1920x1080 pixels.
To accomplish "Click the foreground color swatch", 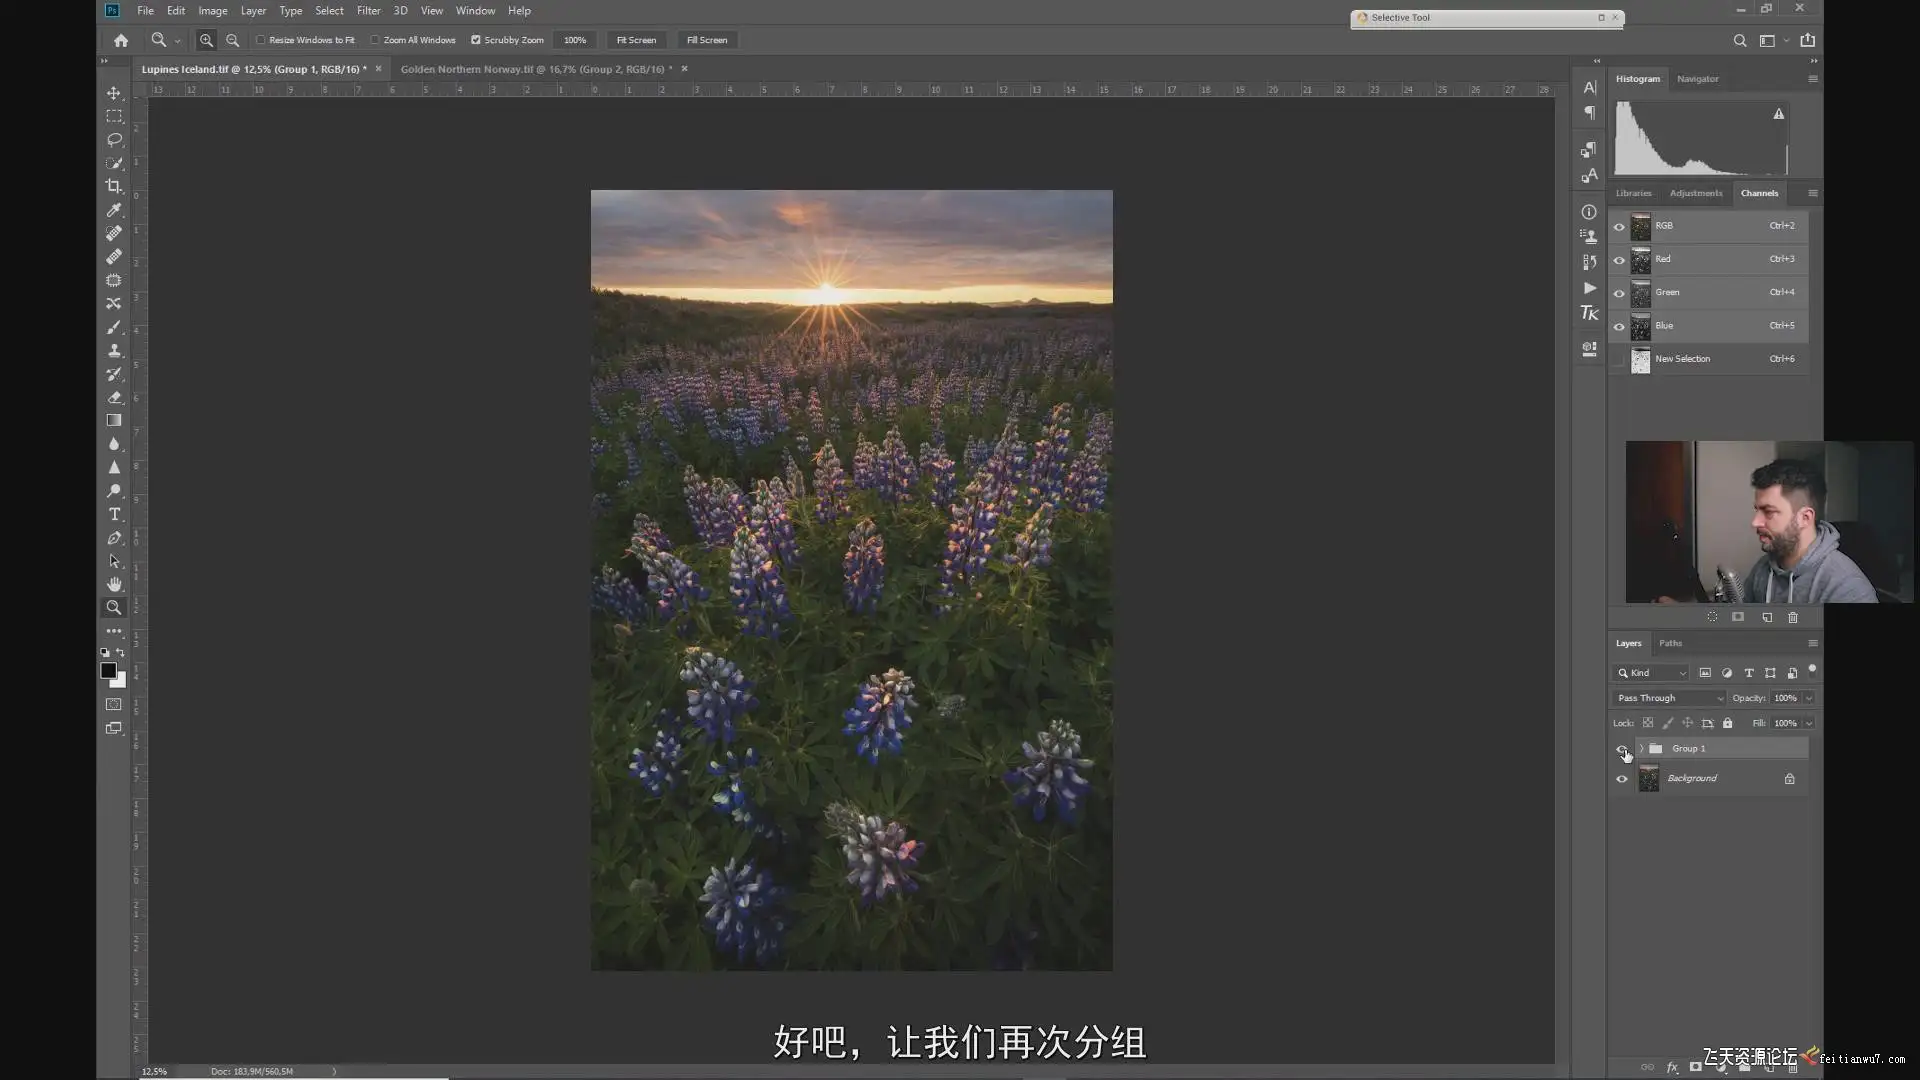I will coord(108,670).
